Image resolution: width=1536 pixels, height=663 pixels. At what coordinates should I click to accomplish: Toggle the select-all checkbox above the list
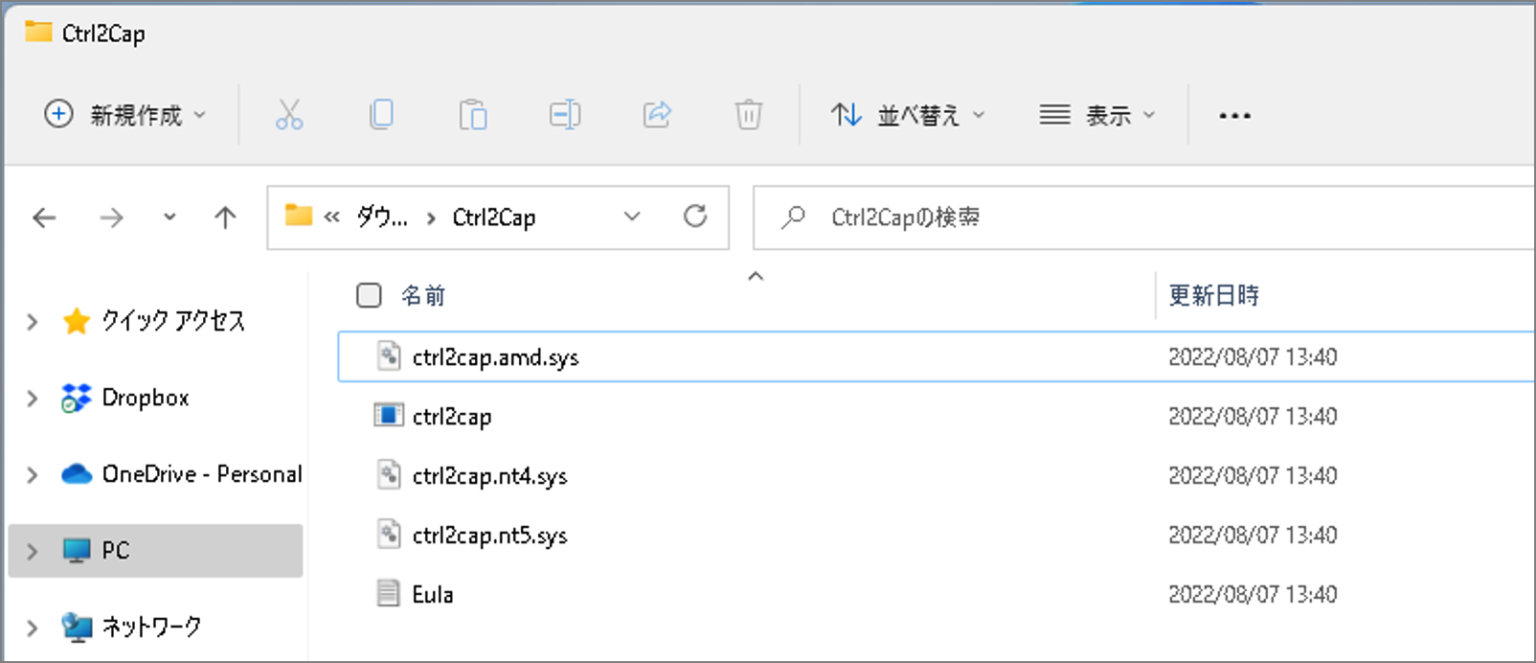(x=369, y=295)
